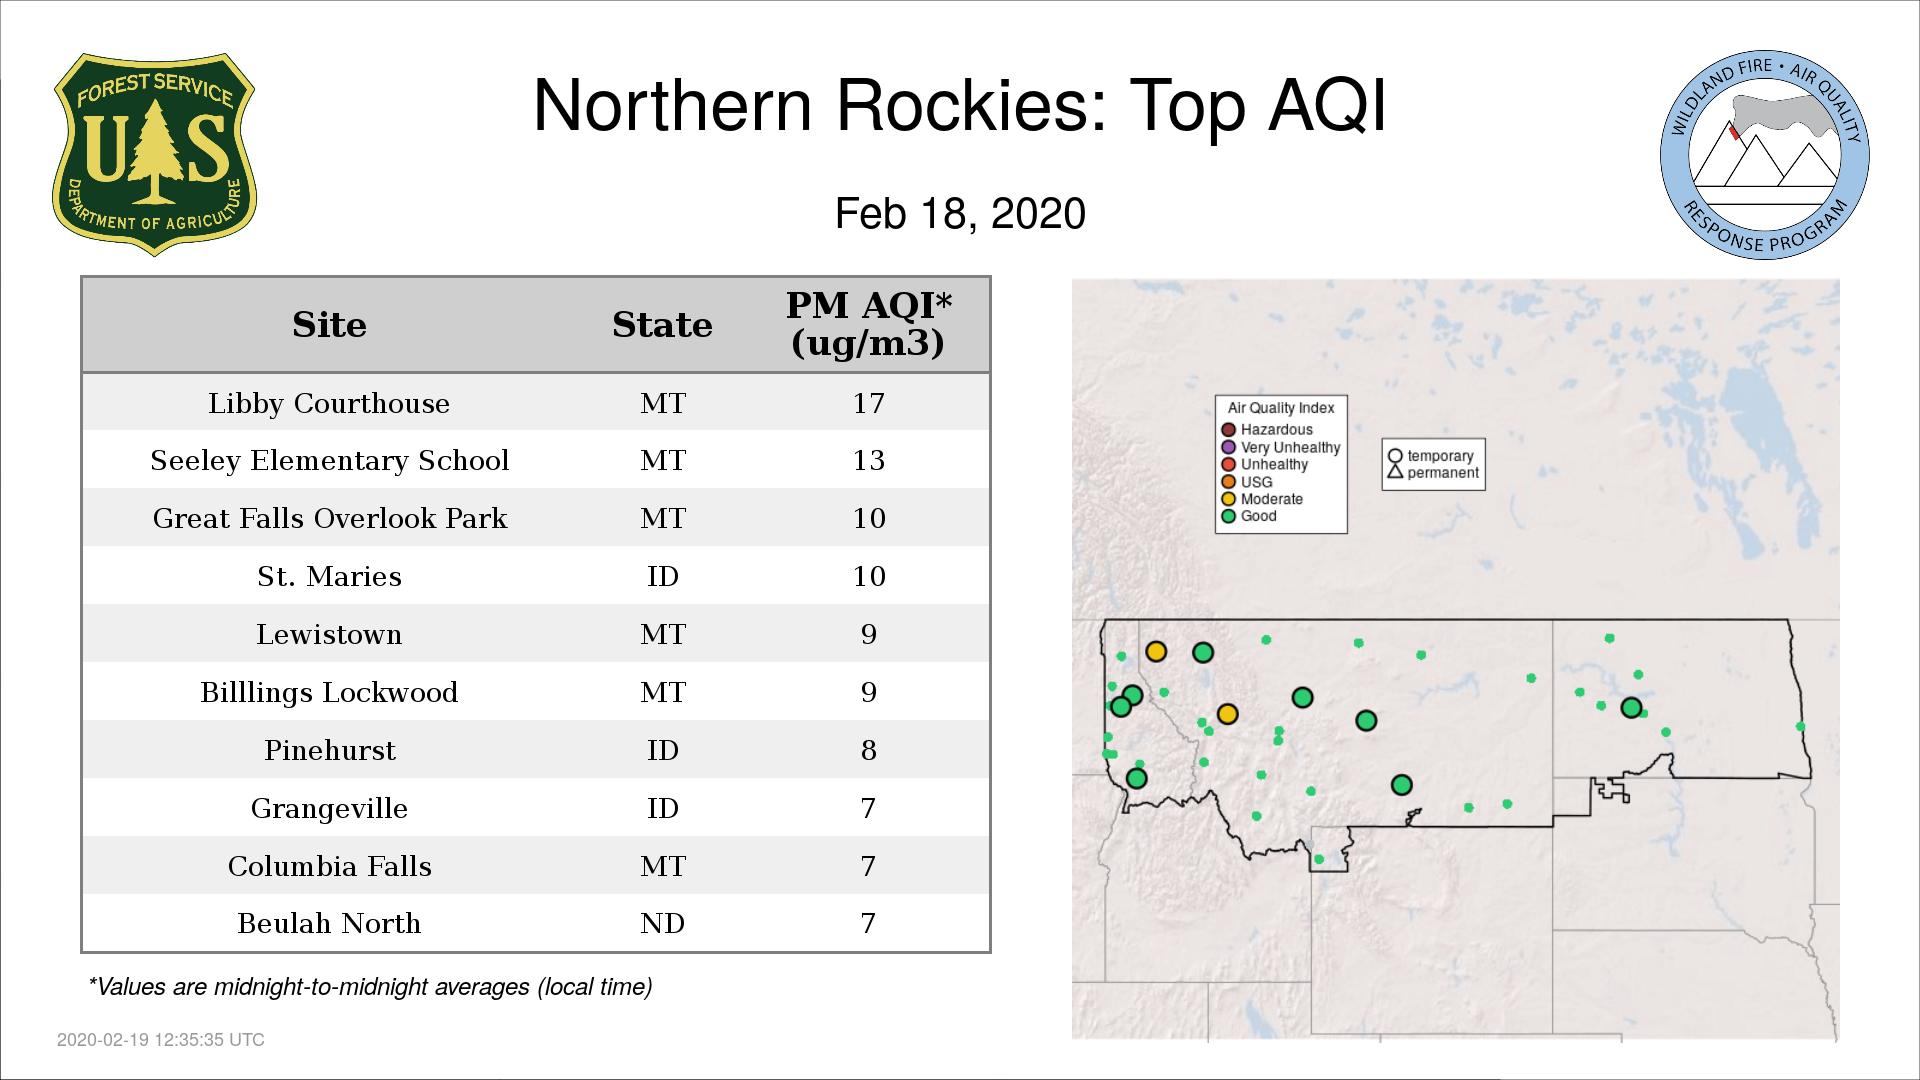Select the 'Pinehurst' site cell
The height and width of the screenshot is (1080, 1920).
click(329, 751)
